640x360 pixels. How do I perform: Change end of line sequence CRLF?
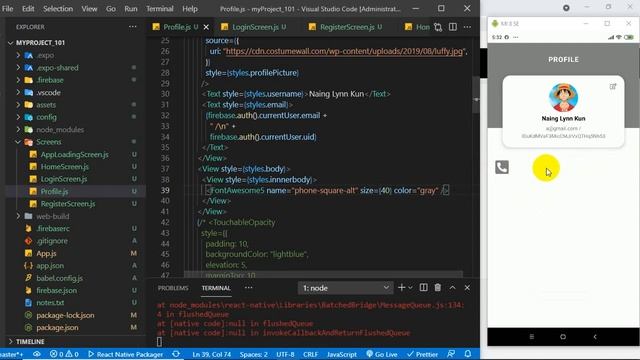click(310, 354)
